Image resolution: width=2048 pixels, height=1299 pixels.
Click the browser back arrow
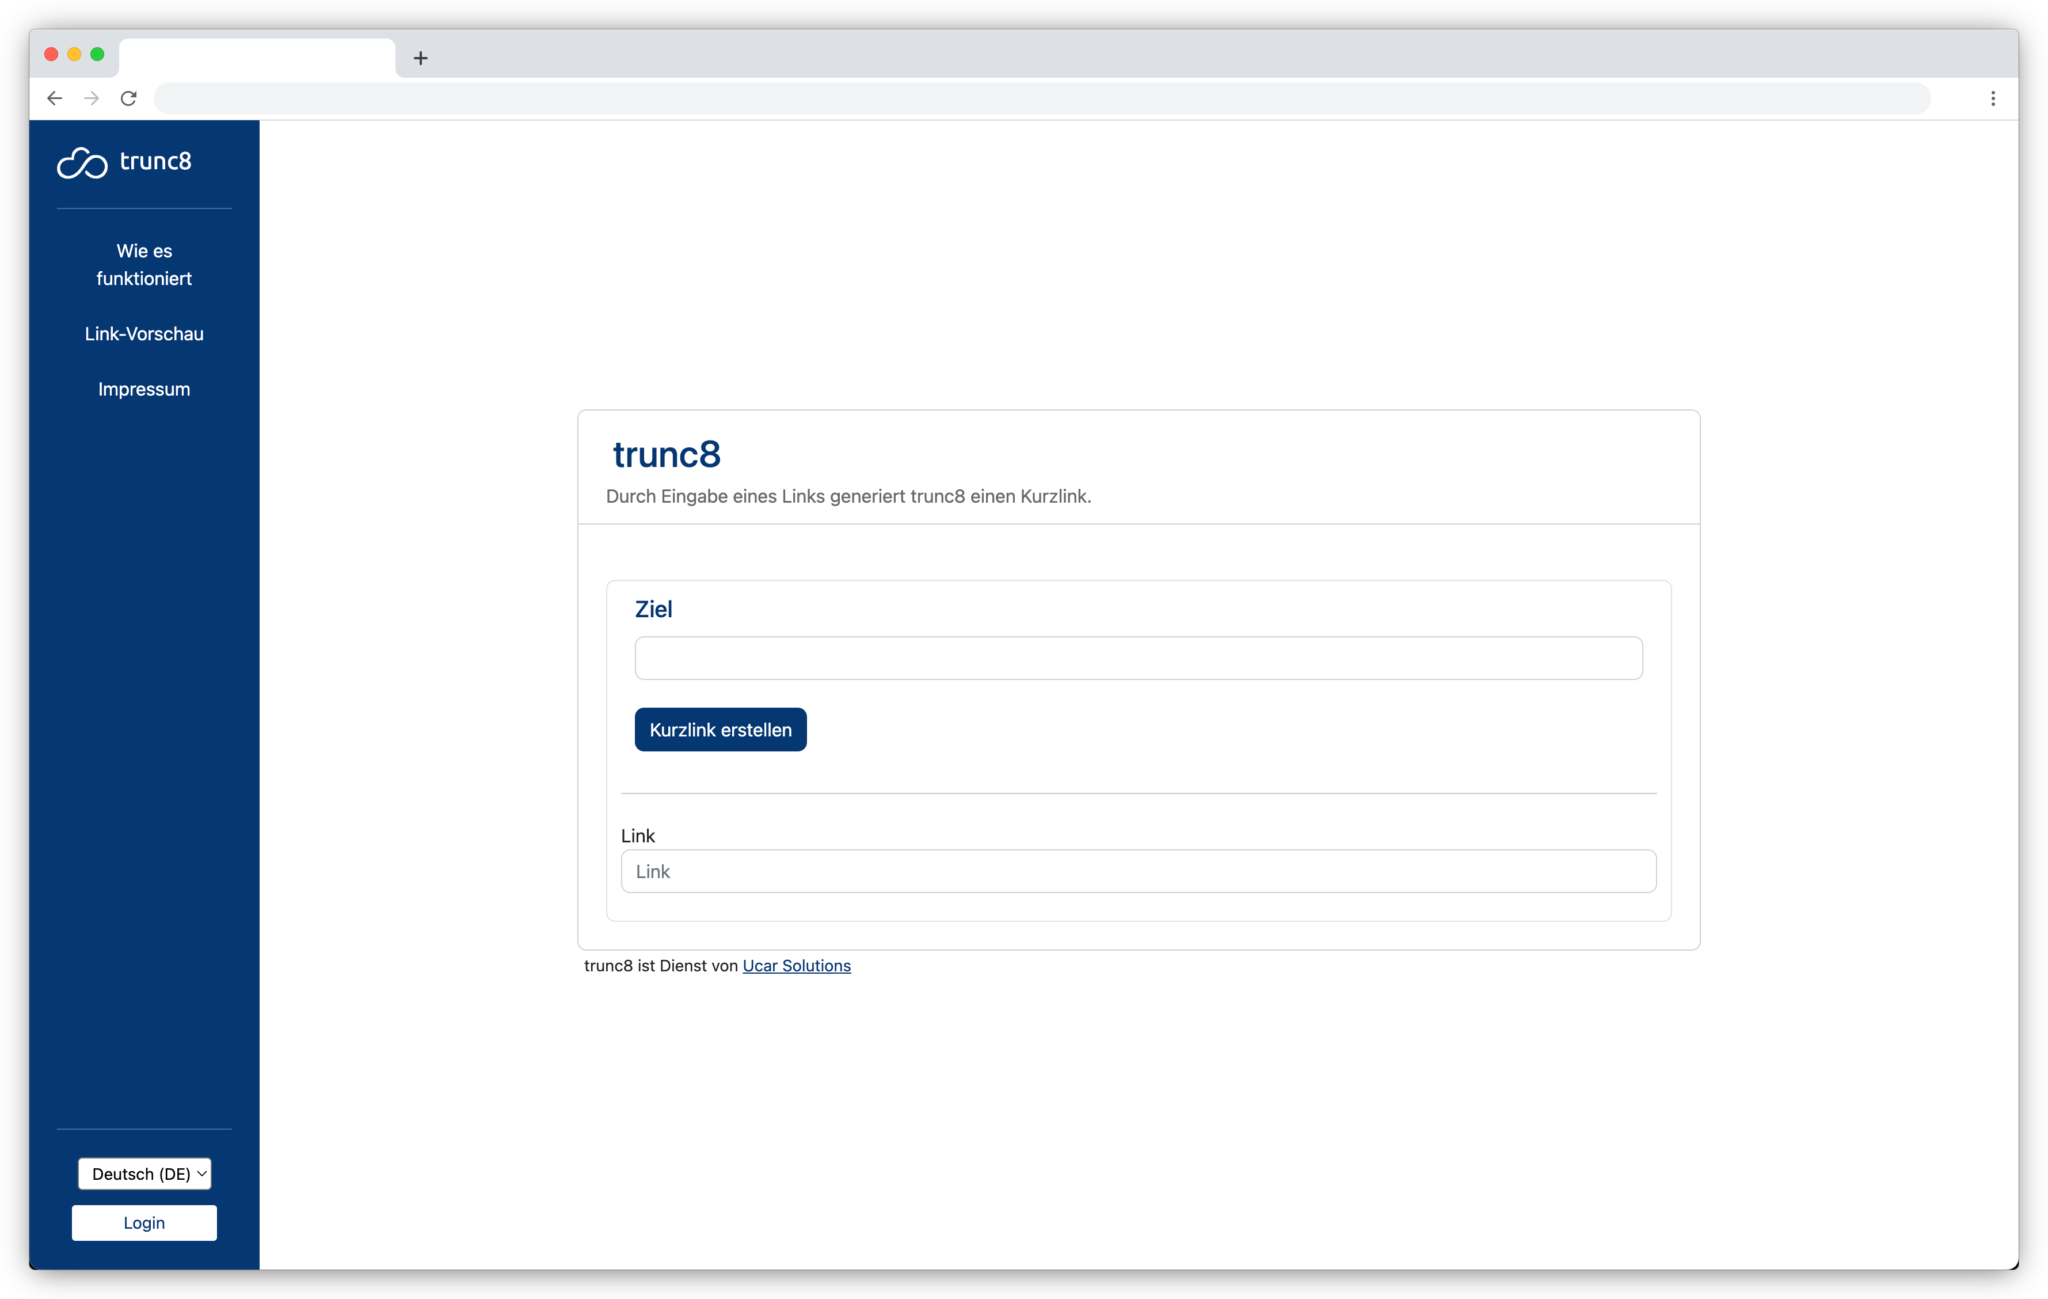coord(54,98)
